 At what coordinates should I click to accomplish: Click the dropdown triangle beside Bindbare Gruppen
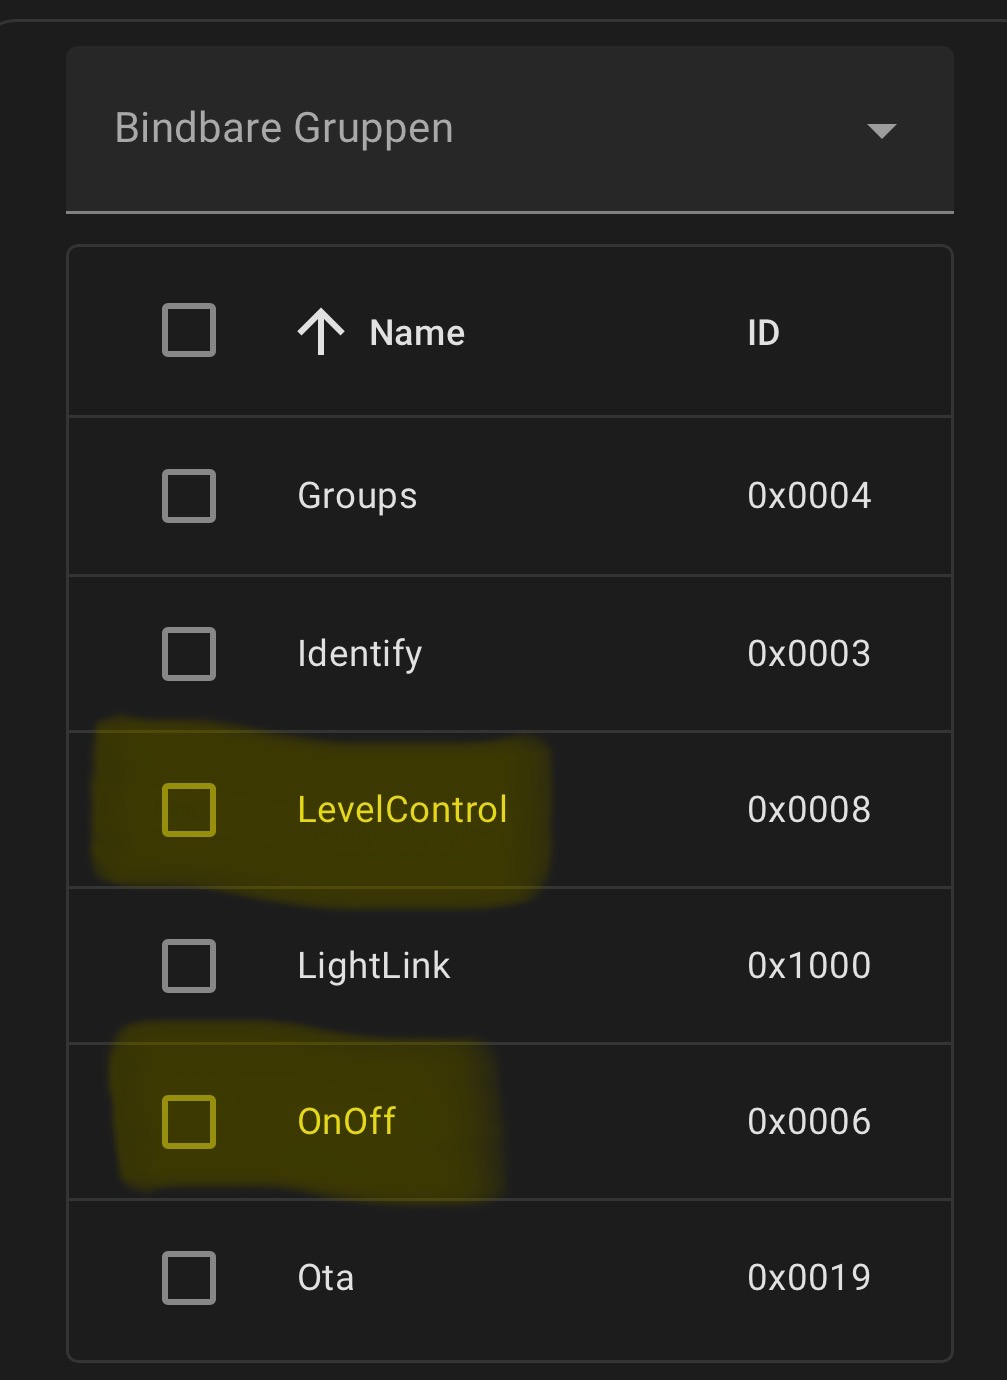tap(881, 131)
